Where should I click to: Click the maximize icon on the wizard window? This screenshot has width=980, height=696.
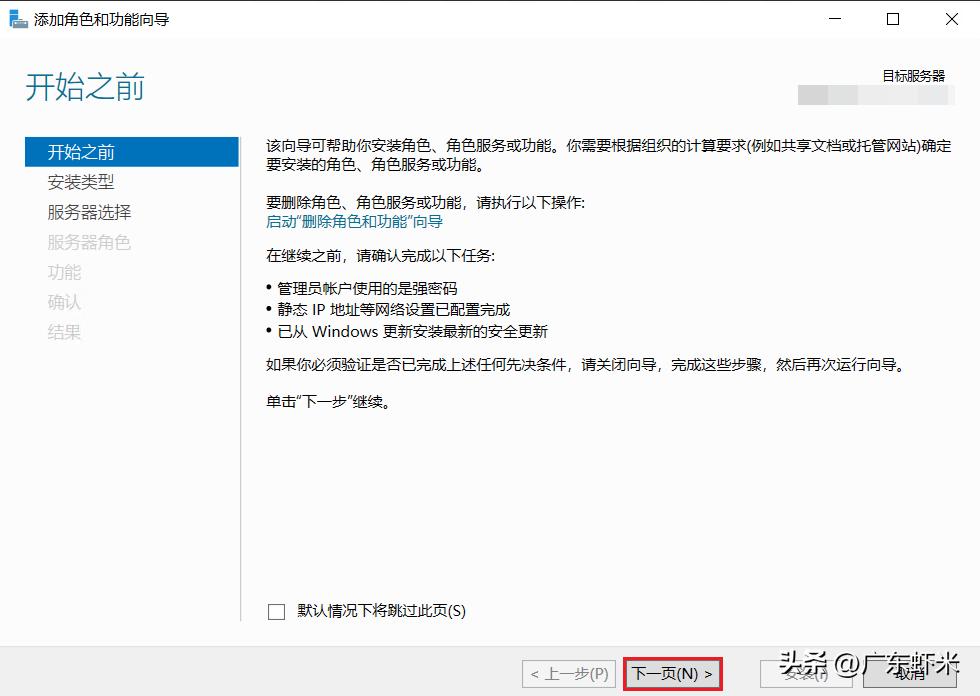tap(893, 18)
